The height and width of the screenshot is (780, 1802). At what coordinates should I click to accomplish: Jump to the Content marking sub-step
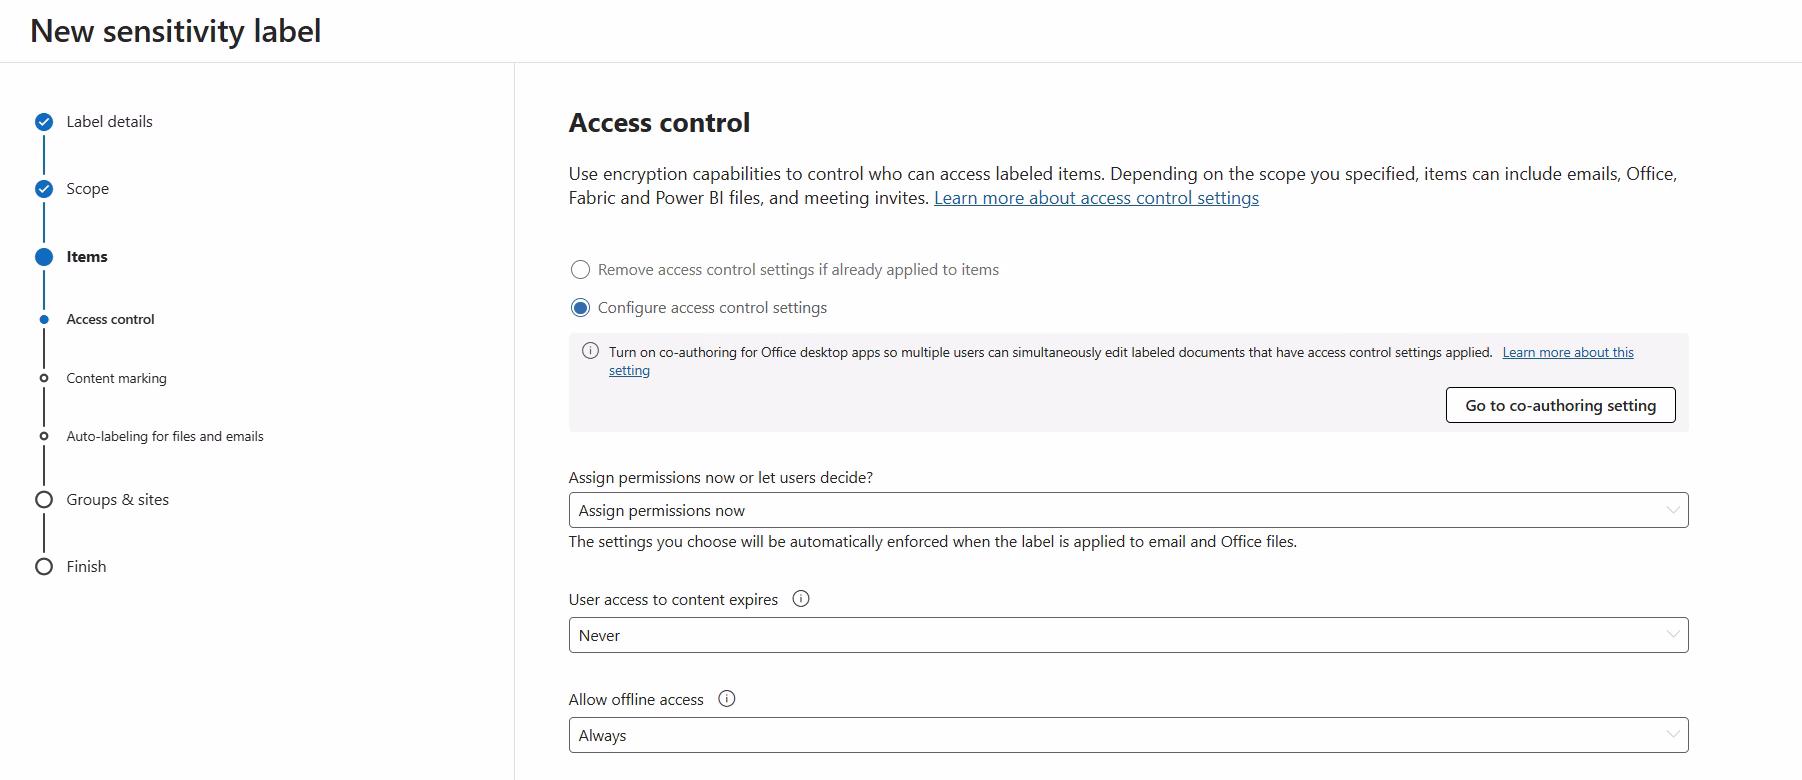coord(117,379)
